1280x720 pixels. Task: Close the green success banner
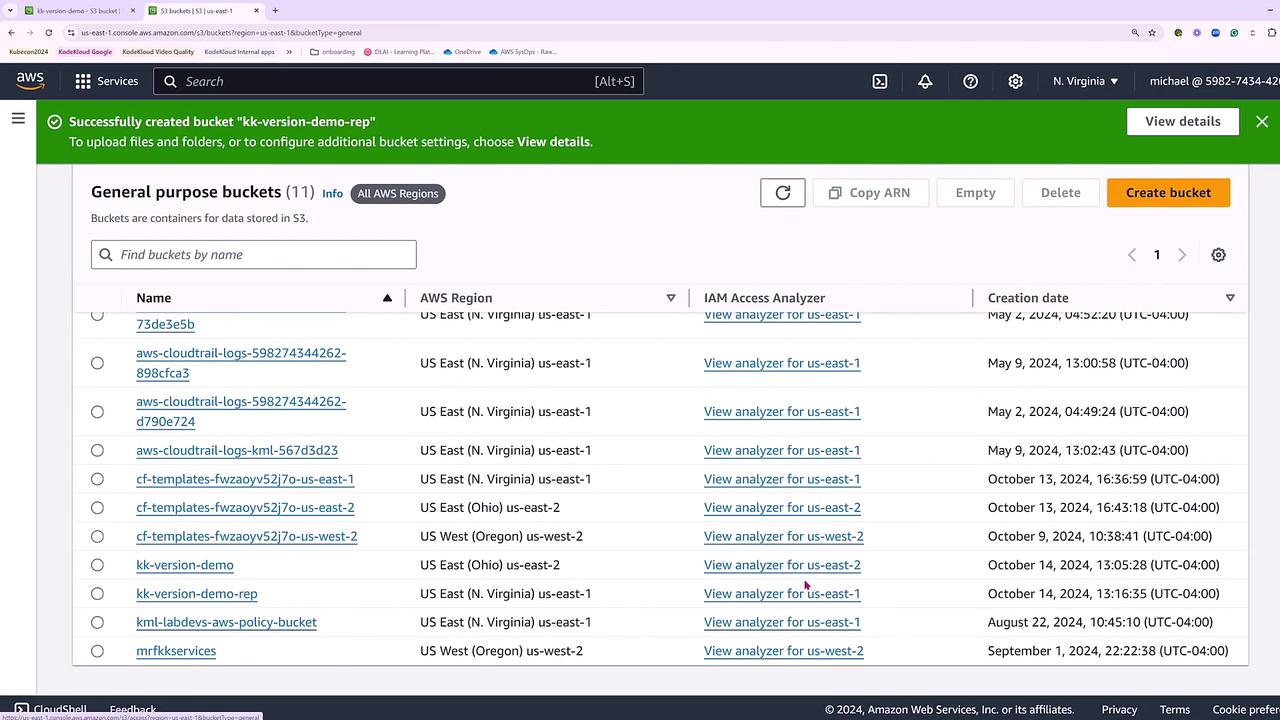point(1262,121)
